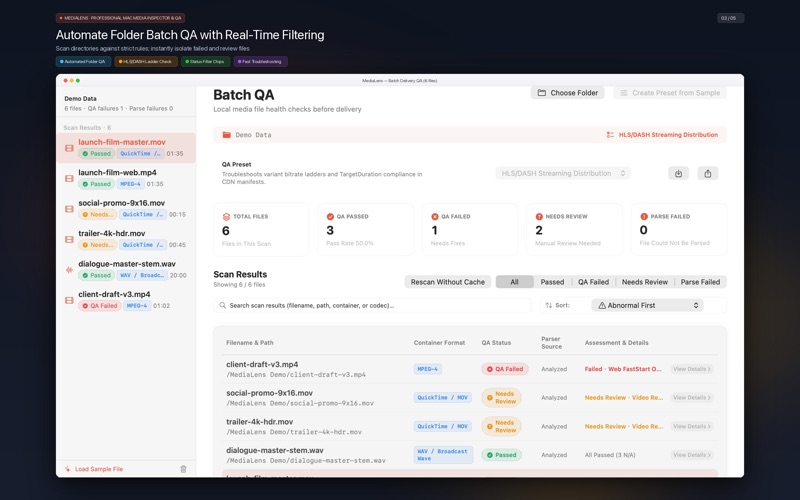Click the Choose Folder button
The height and width of the screenshot is (500, 800).
pyautogui.click(x=567, y=93)
